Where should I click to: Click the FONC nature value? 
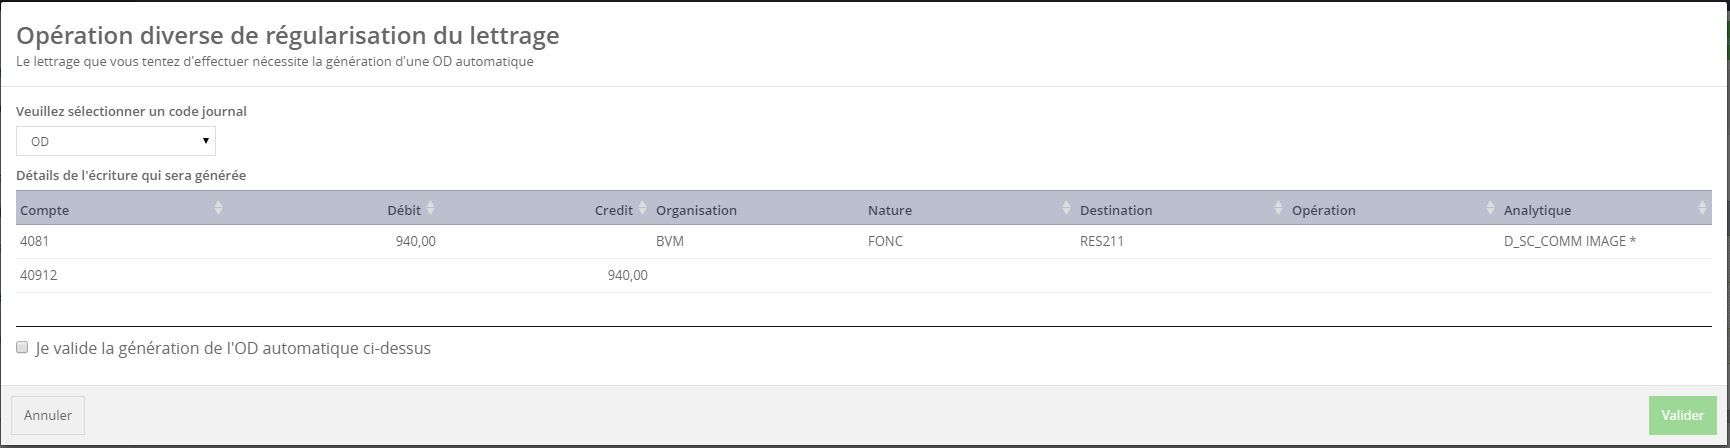coord(885,241)
